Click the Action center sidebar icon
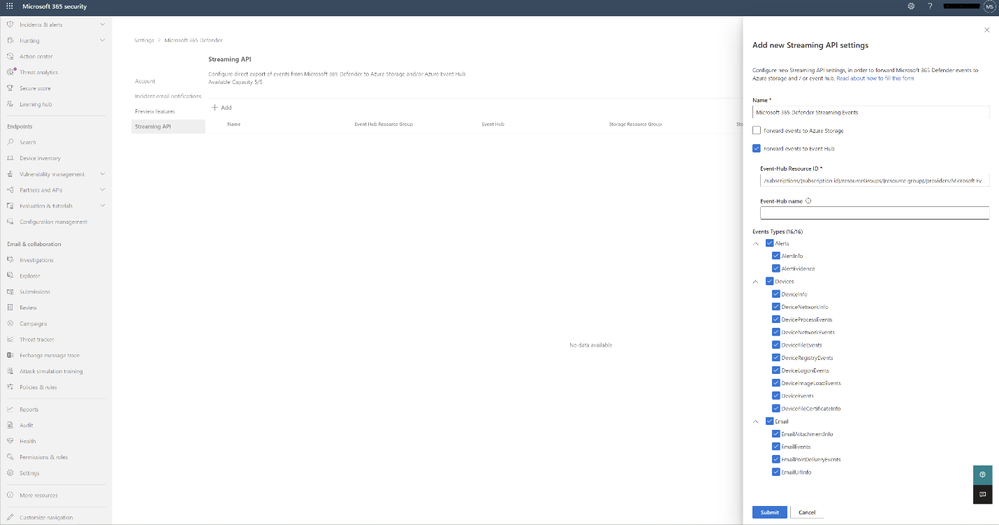 (x=10, y=56)
